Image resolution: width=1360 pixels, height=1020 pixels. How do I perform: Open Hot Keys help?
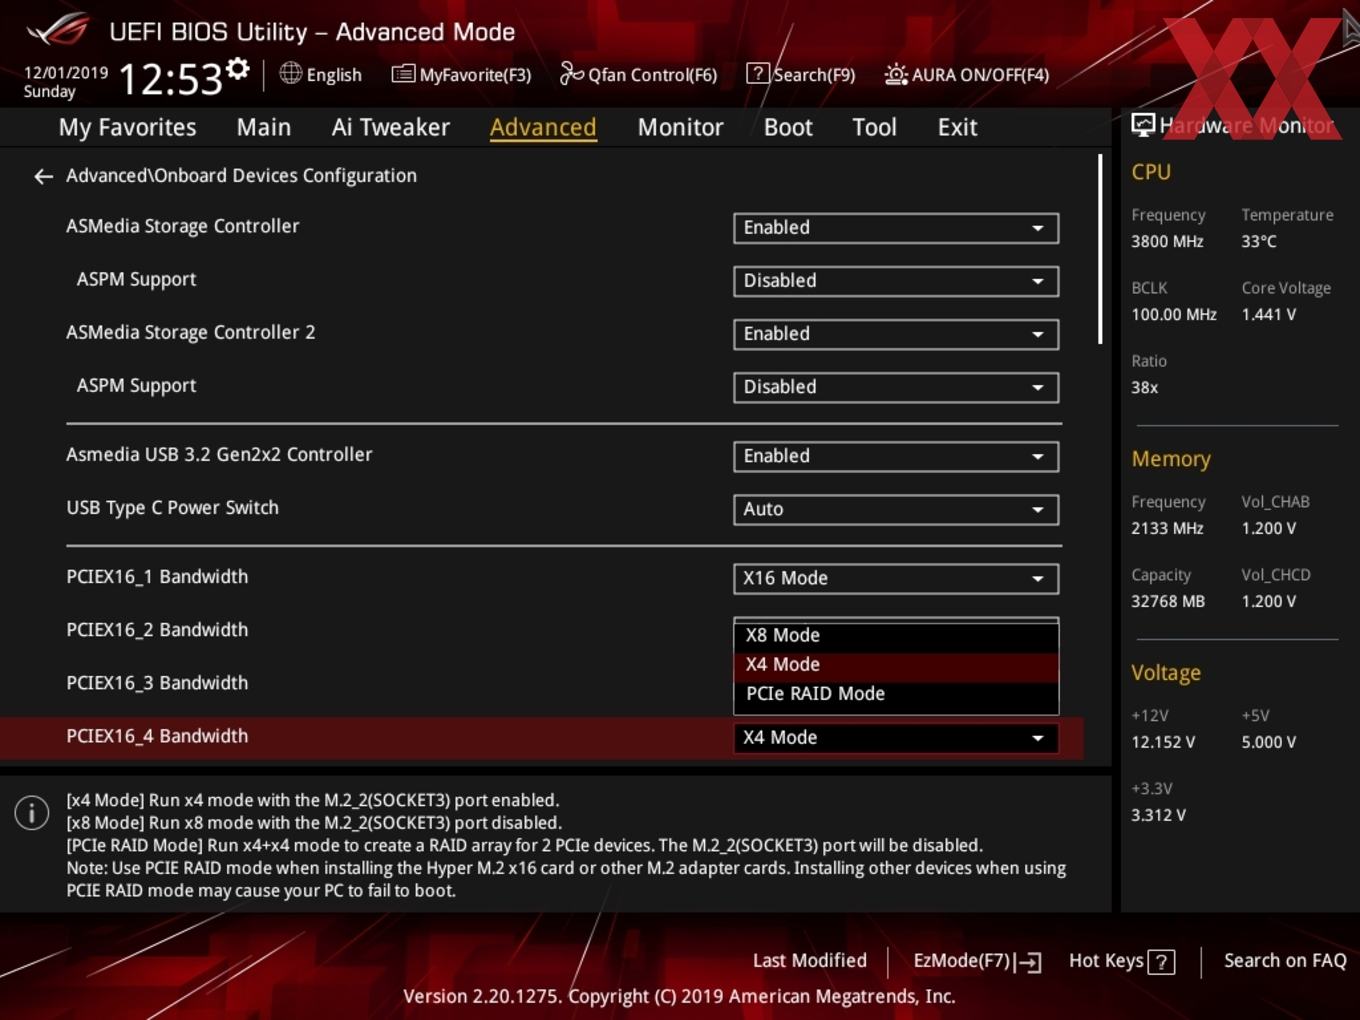click(x=1121, y=961)
